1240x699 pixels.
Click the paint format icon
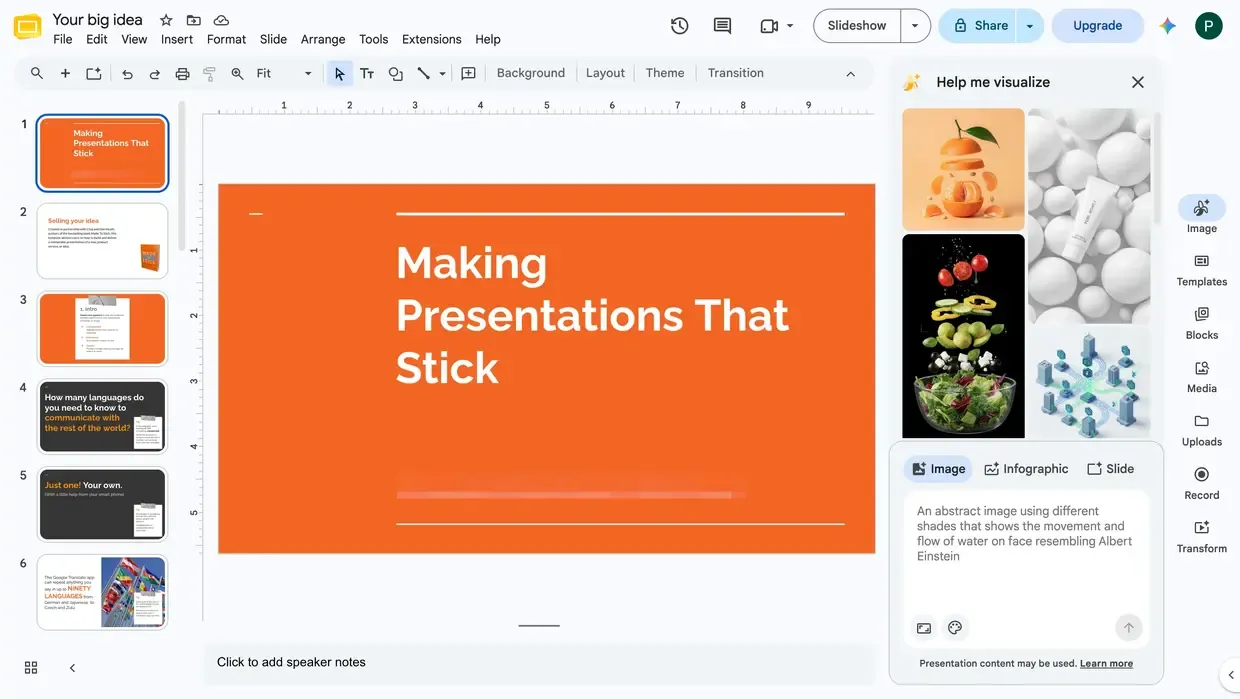pyautogui.click(x=209, y=73)
